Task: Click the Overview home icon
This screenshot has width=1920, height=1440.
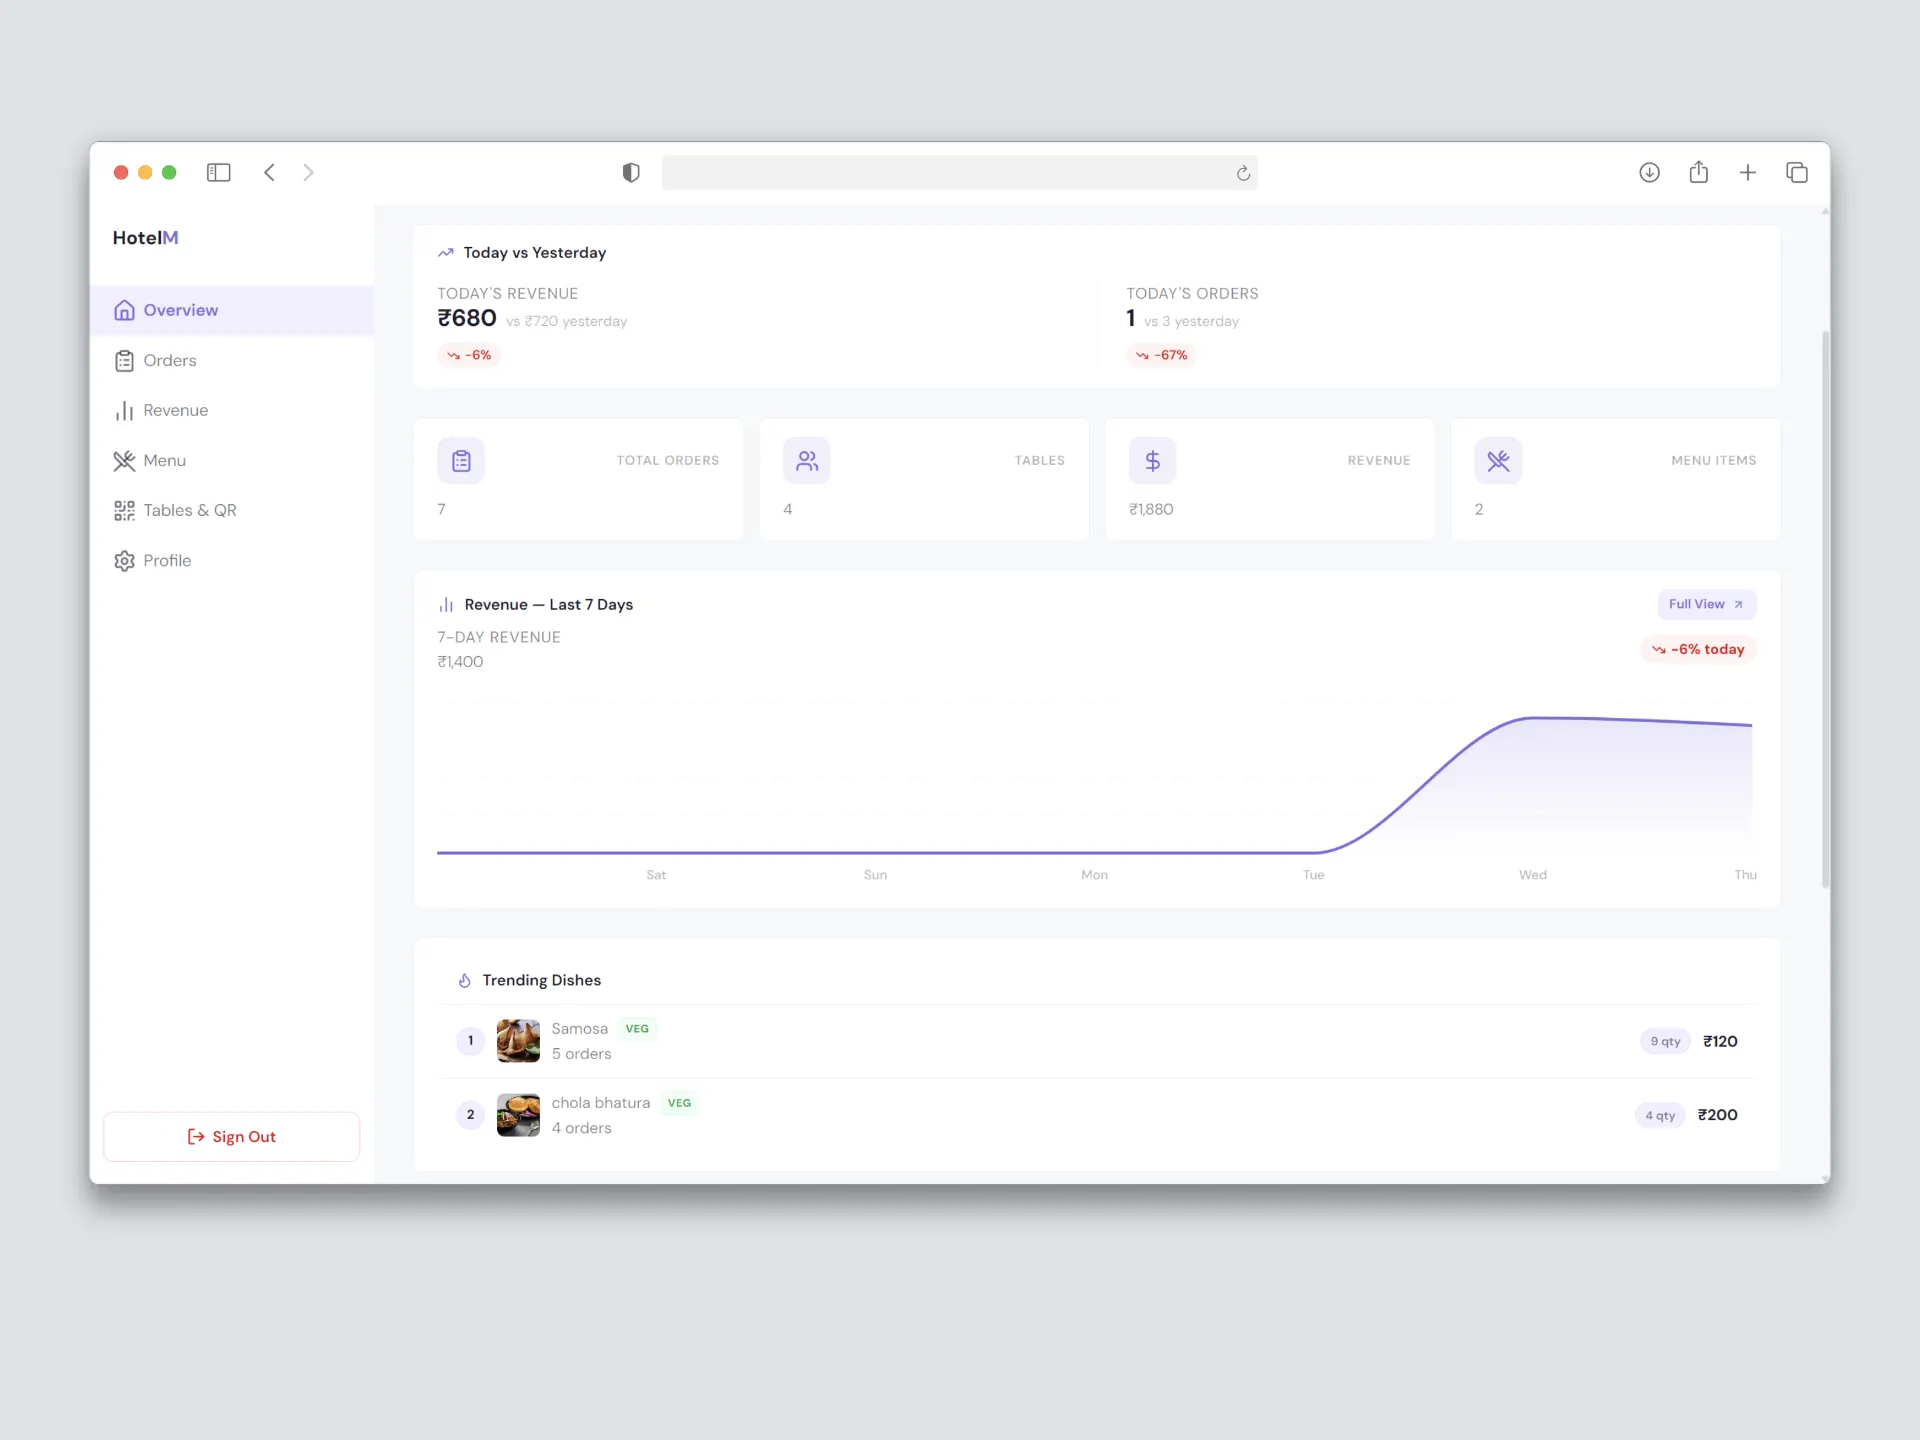Action: [x=124, y=310]
